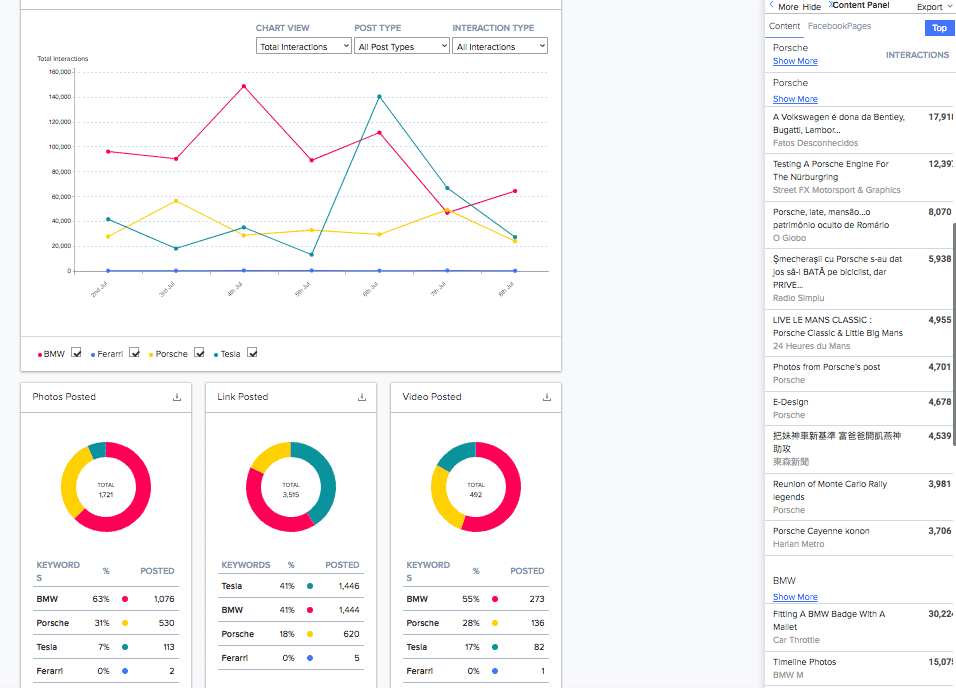This screenshot has height=688, width=956.
Task: Click the blue Top button
Action: (x=938, y=28)
